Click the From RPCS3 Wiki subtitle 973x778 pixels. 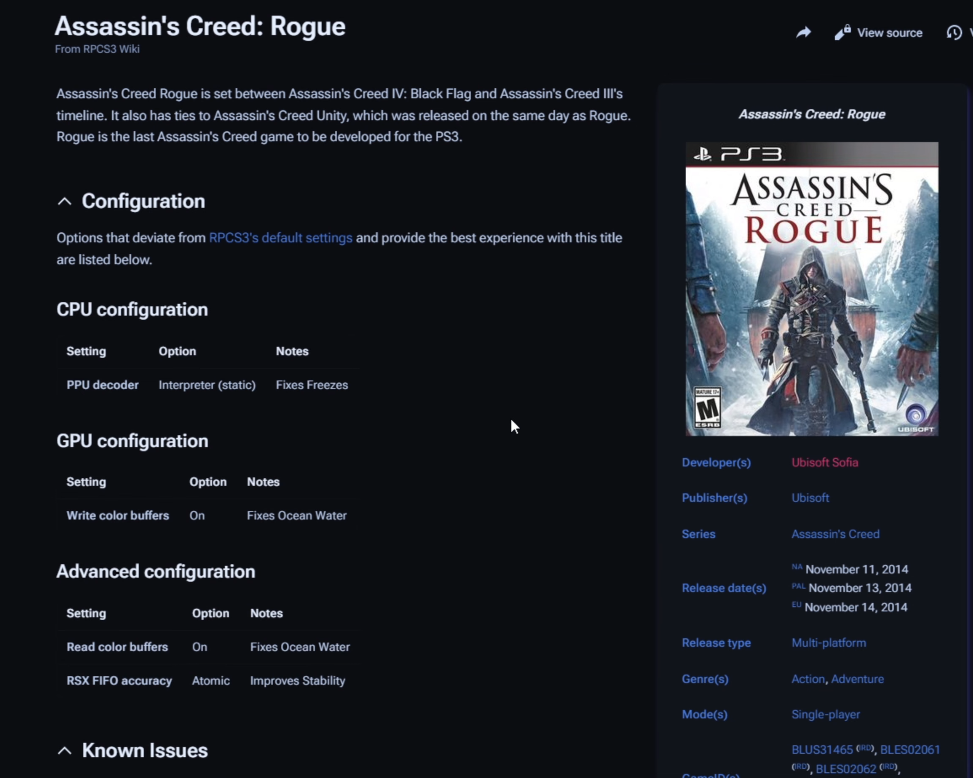point(97,49)
